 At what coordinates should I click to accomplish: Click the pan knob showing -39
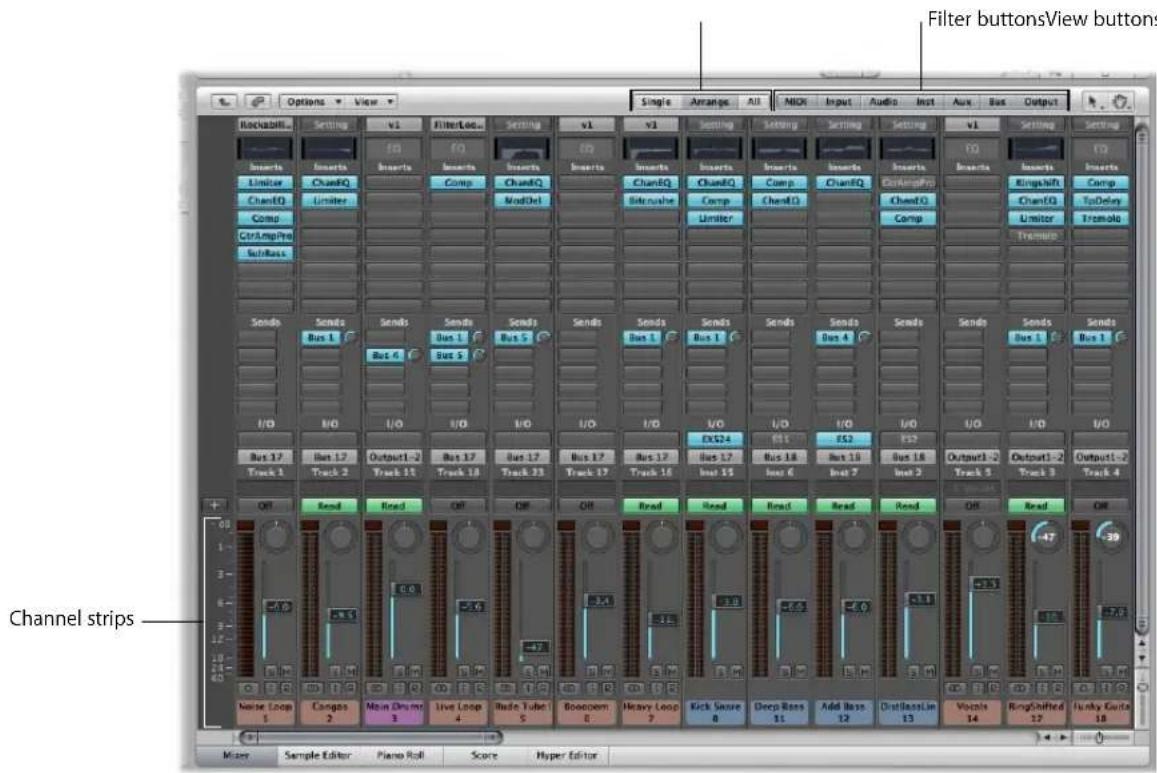pos(1111,536)
